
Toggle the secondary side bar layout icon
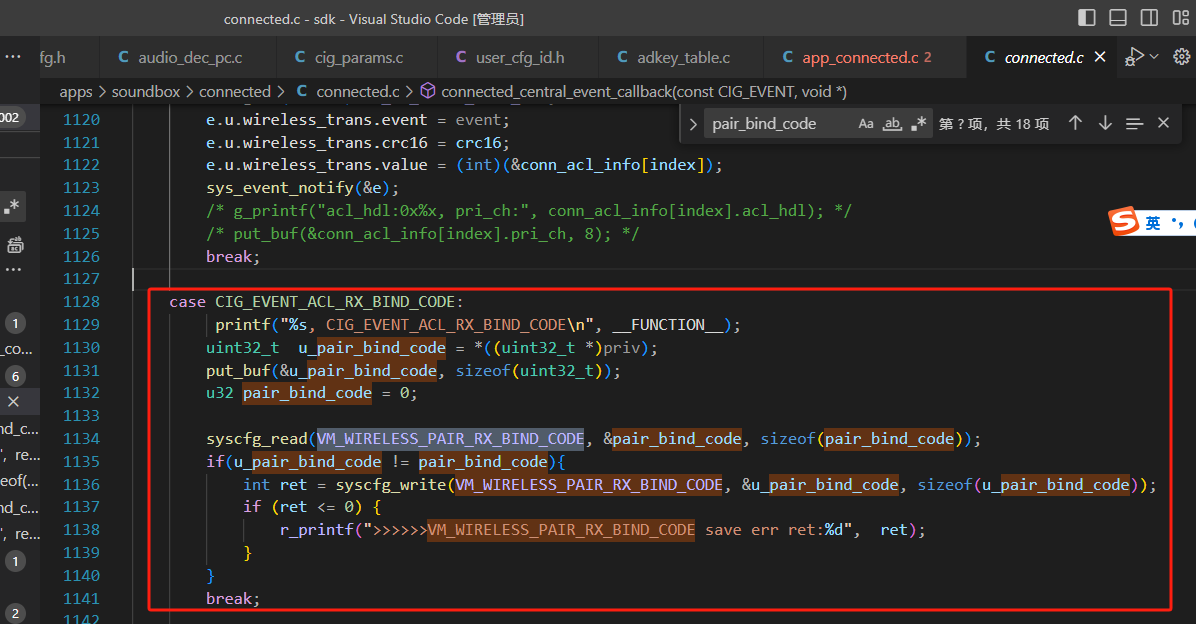click(x=1149, y=18)
